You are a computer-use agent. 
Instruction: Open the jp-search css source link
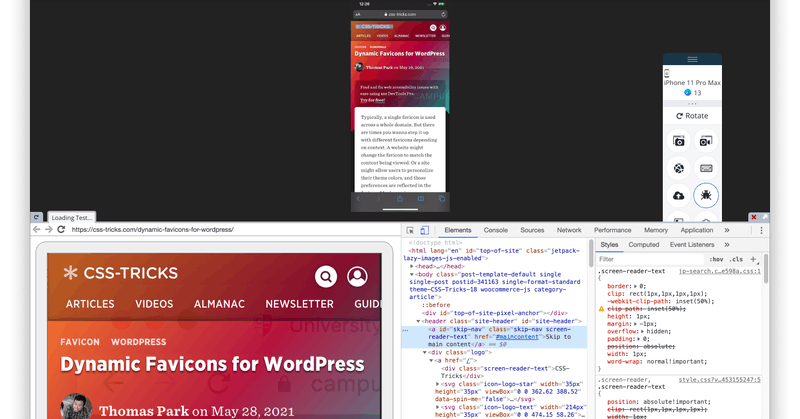tap(719, 271)
